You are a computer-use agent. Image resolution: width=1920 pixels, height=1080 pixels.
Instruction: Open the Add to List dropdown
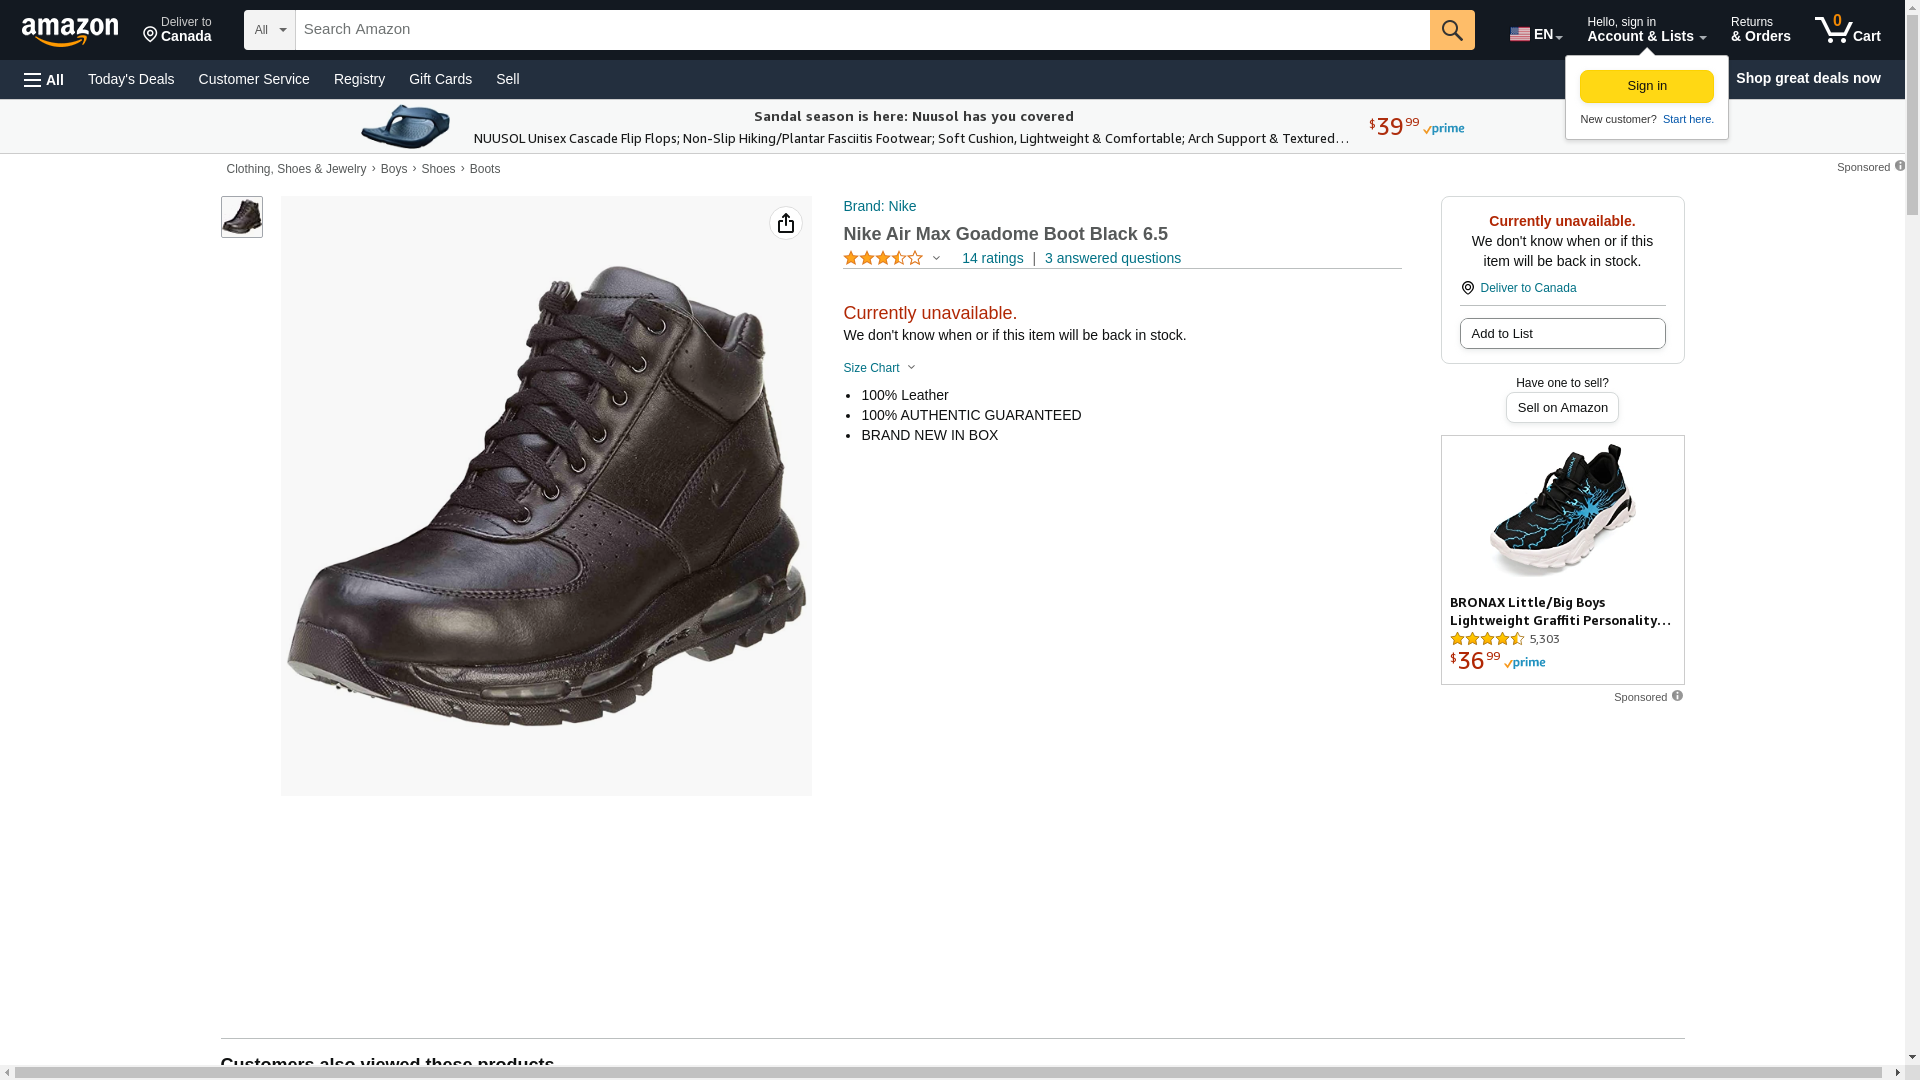click(1561, 333)
